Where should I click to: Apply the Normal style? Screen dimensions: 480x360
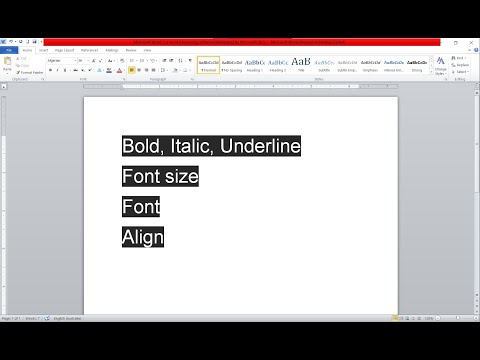click(208, 65)
